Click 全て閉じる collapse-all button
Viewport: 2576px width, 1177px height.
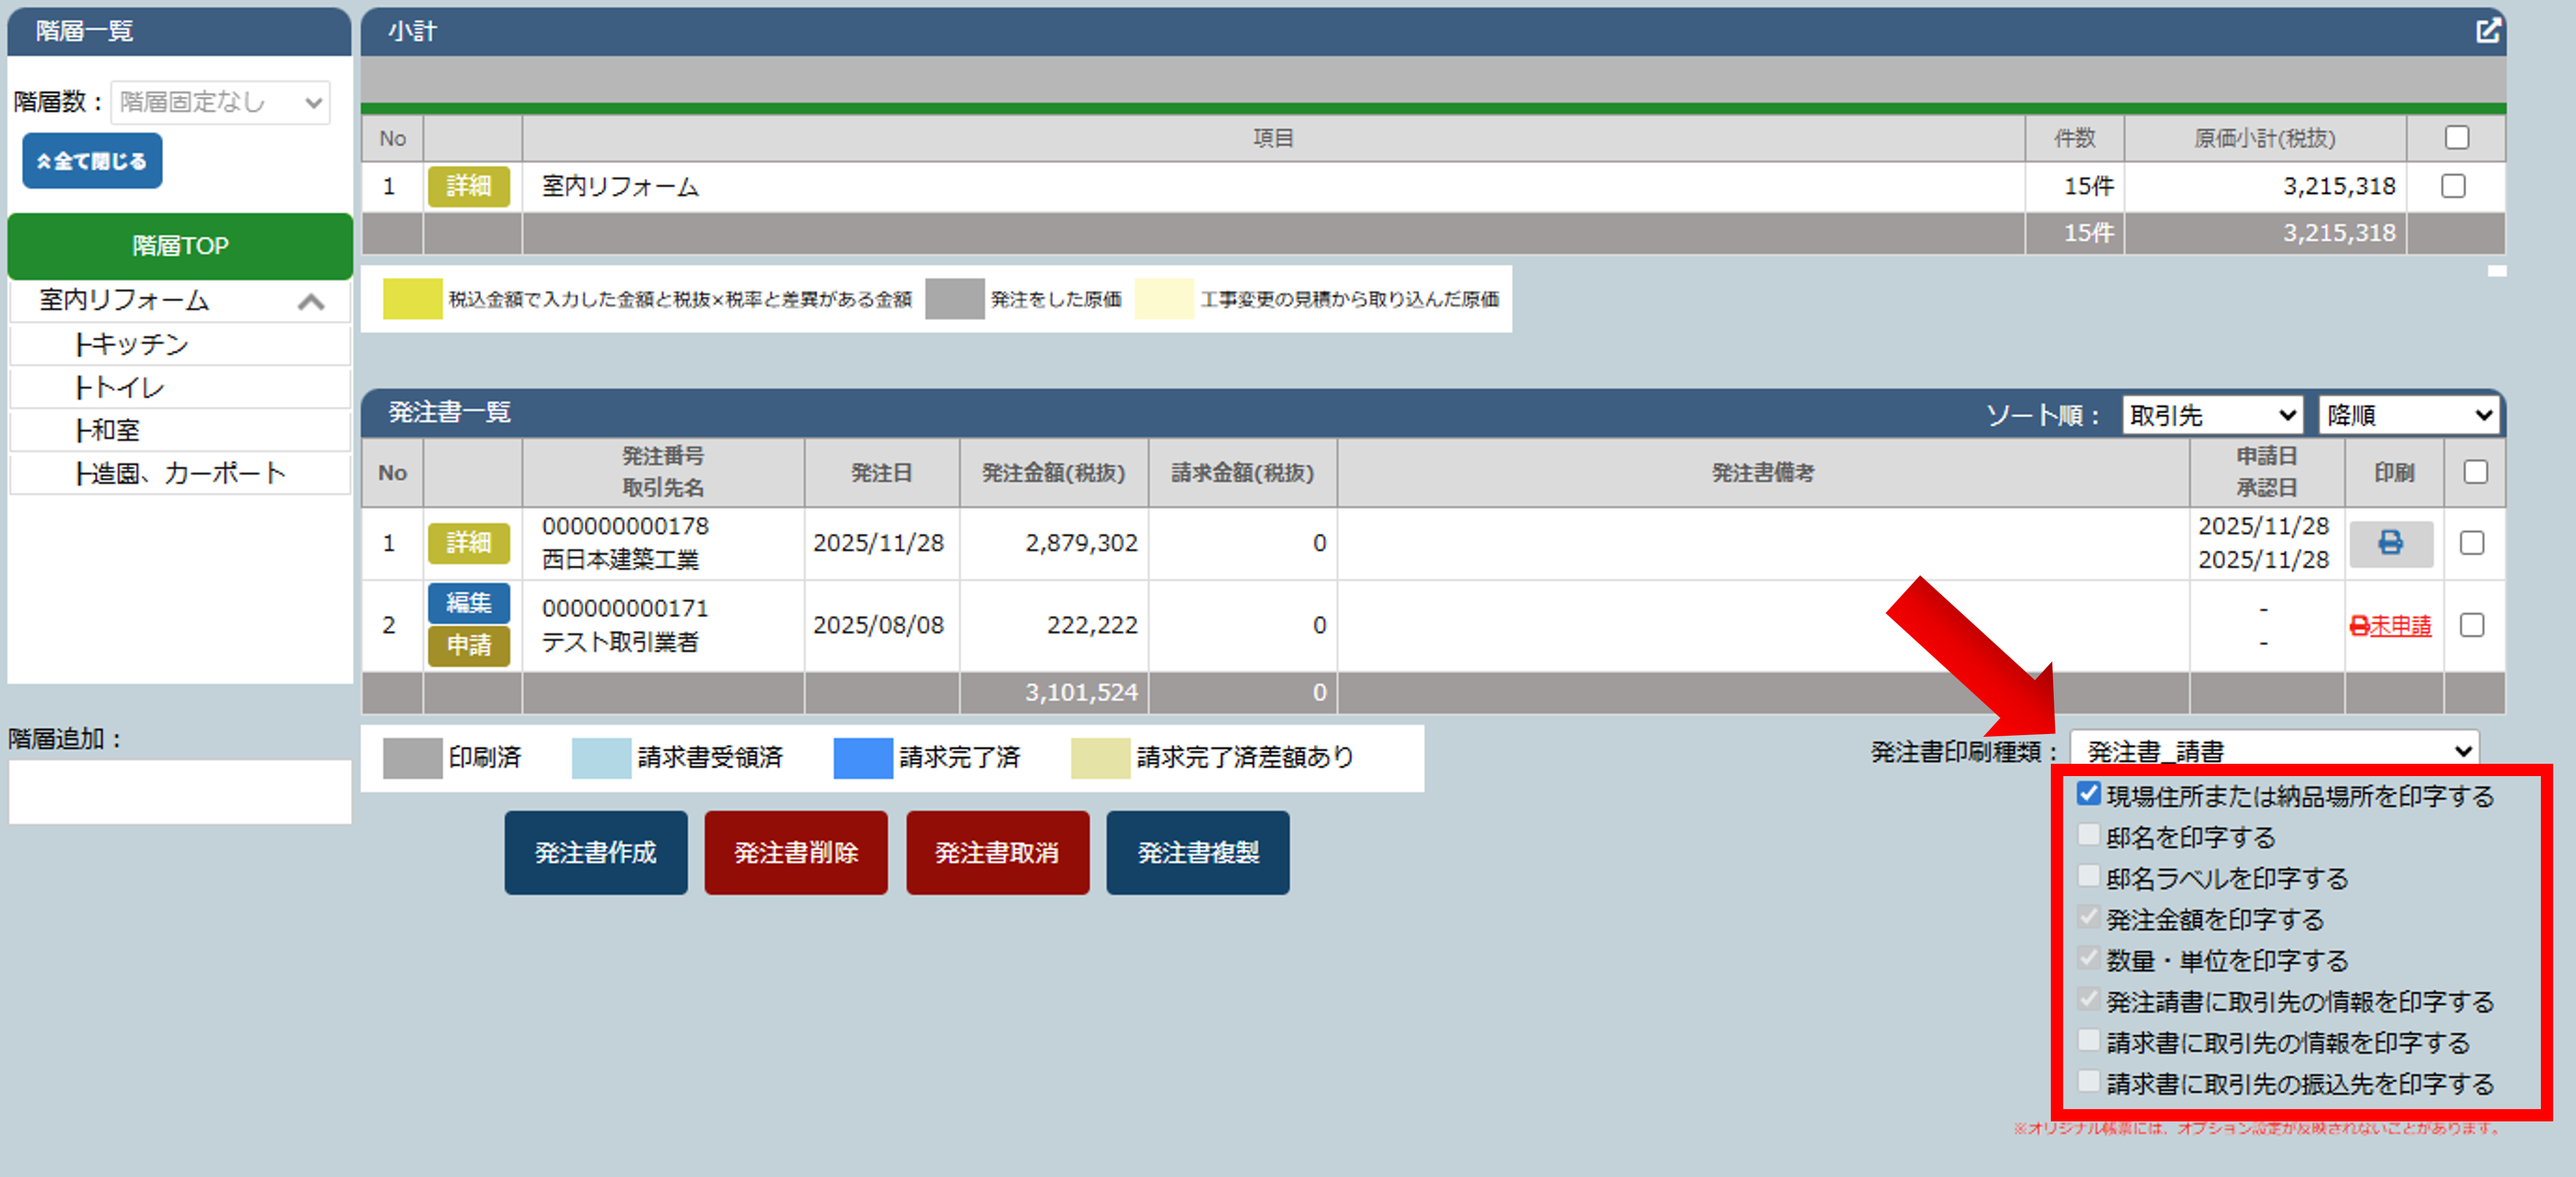pyautogui.click(x=92, y=161)
